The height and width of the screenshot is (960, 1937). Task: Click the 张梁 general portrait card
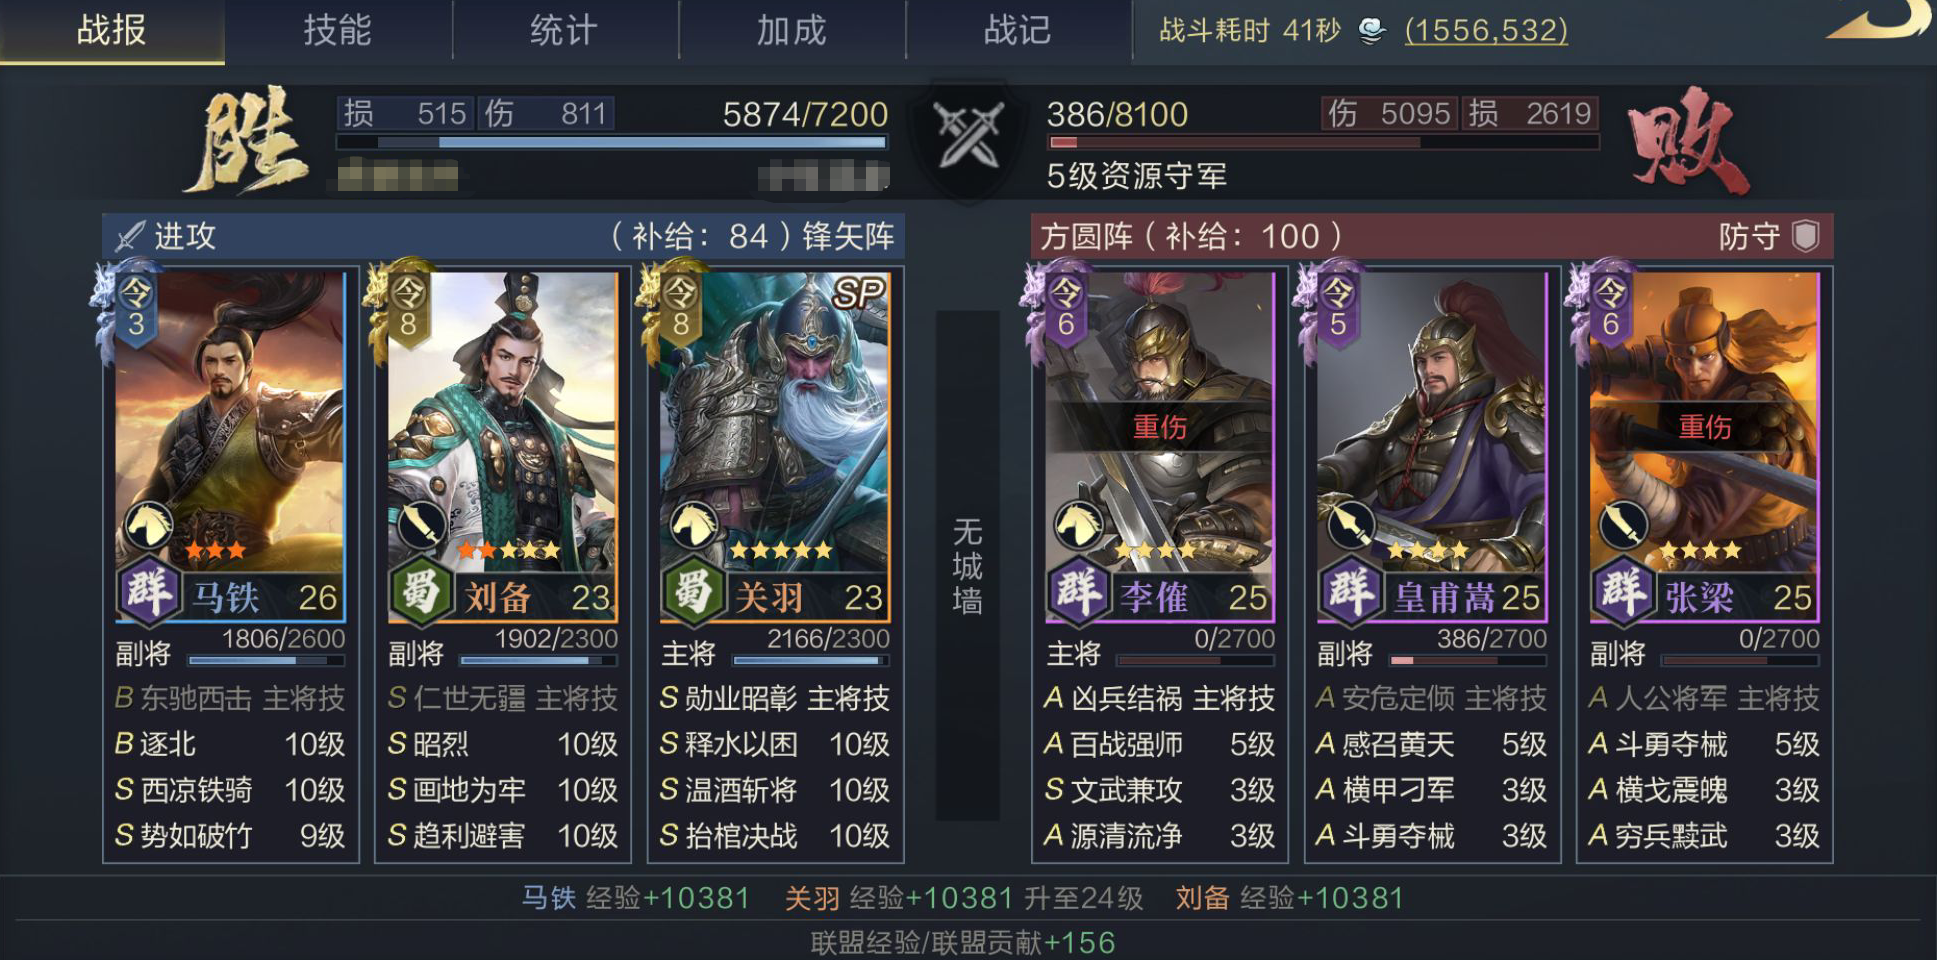coord(1704,447)
